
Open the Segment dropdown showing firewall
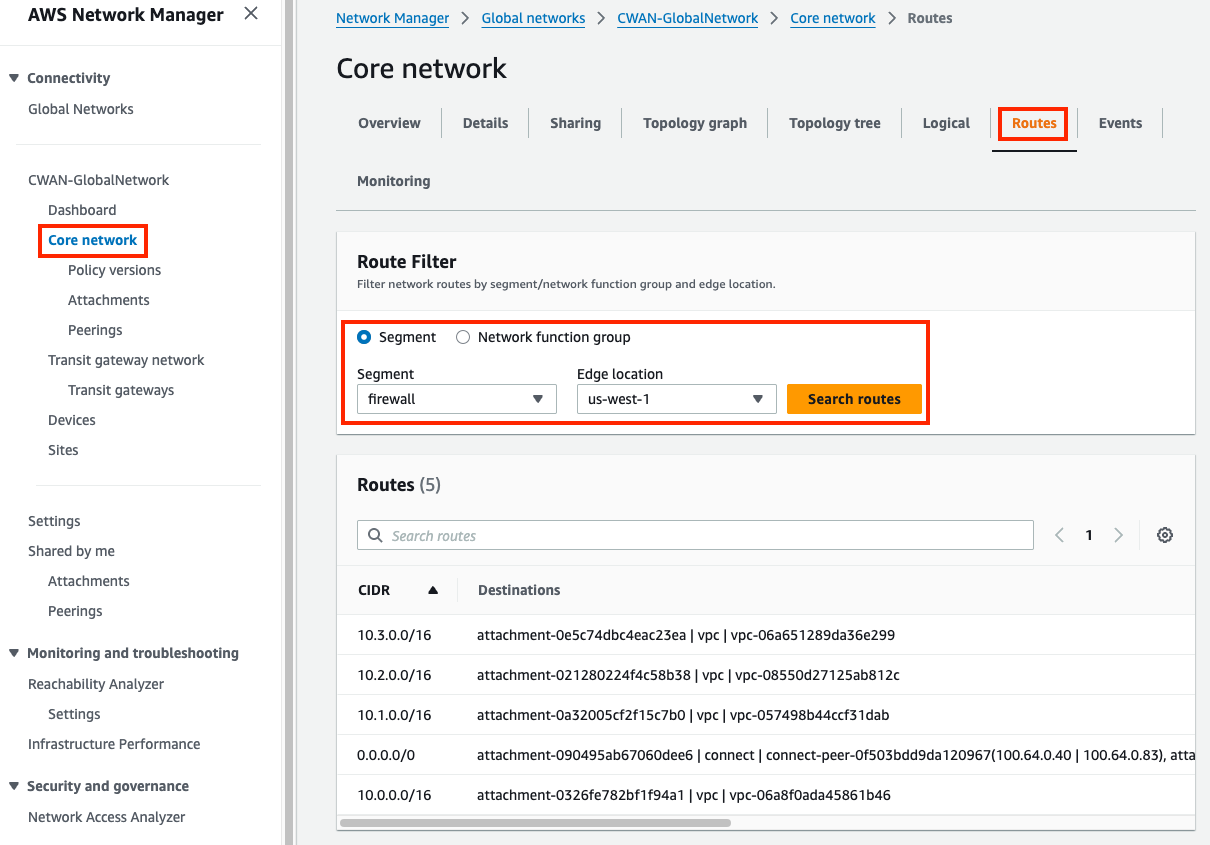456,399
